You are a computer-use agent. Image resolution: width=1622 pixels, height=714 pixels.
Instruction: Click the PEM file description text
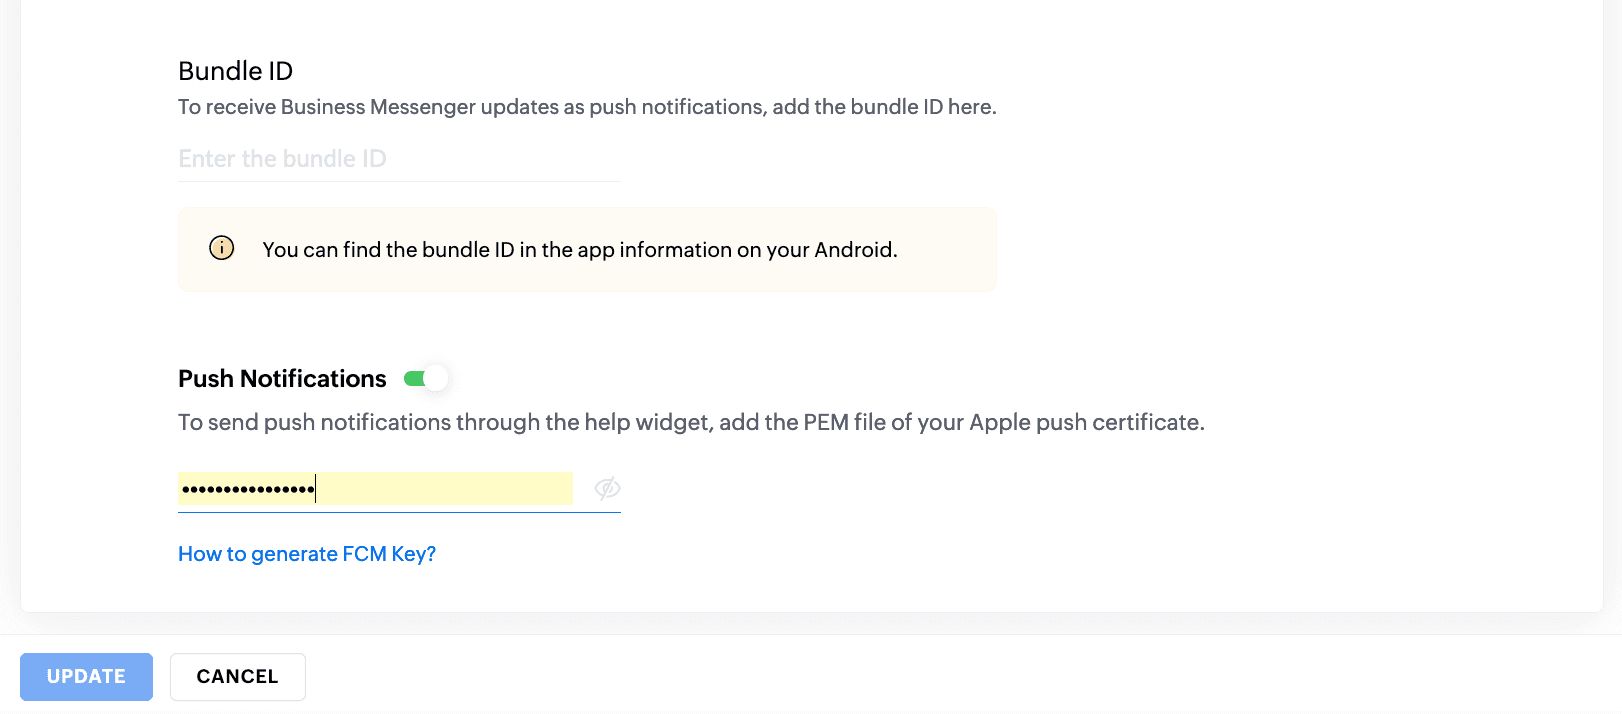(690, 422)
